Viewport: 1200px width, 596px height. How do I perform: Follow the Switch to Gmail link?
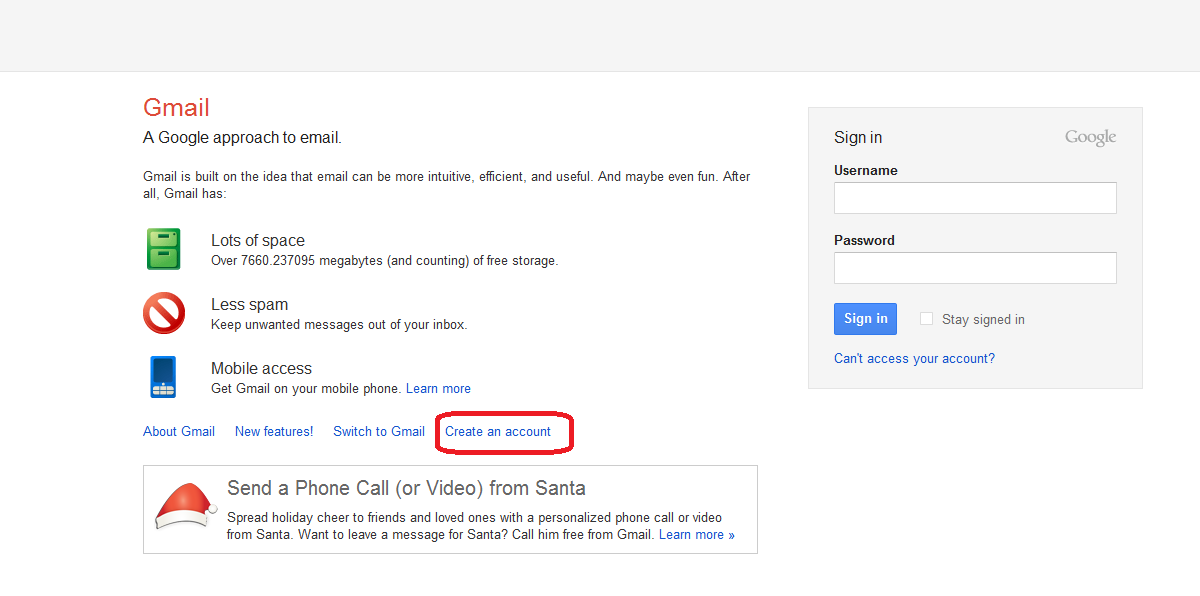[x=379, y=432]
